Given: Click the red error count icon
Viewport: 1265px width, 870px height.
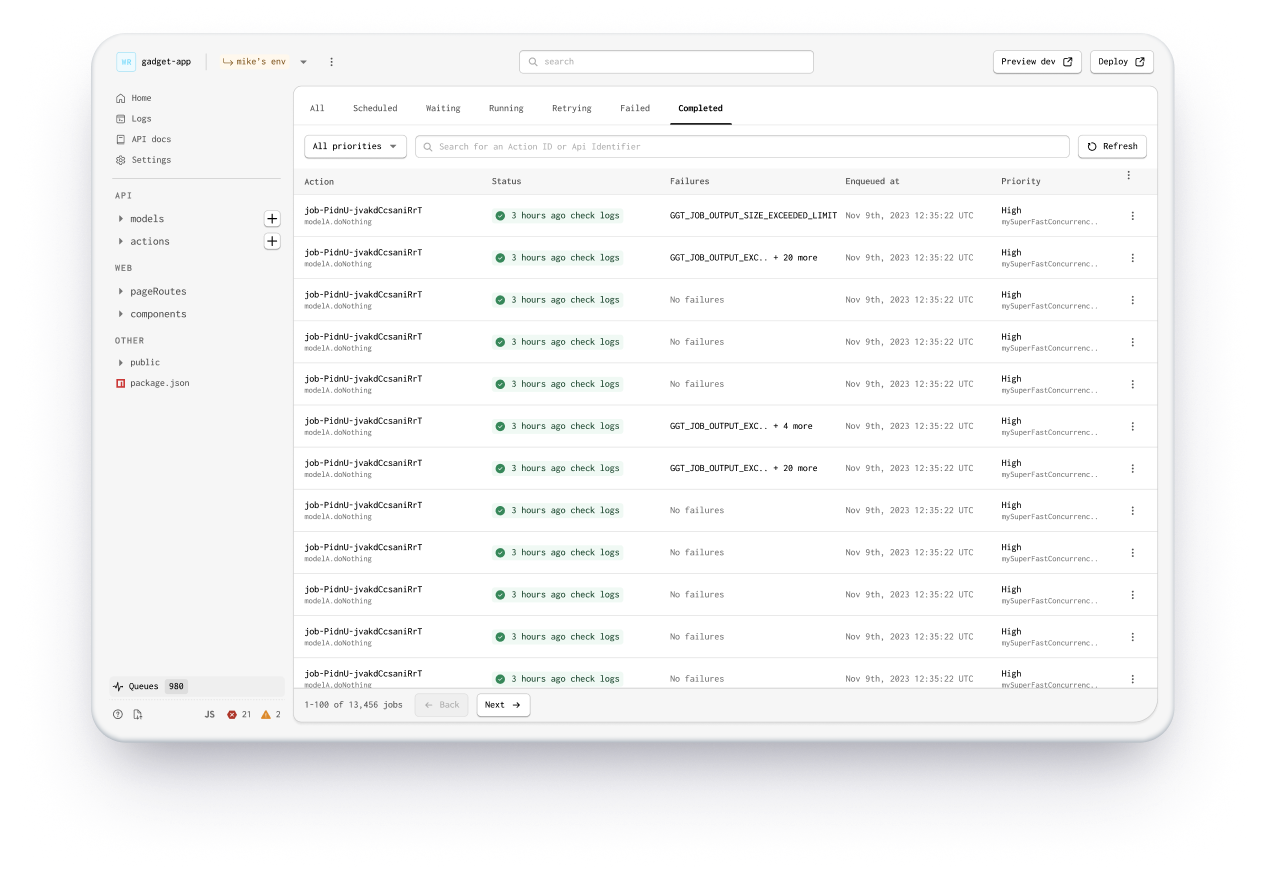Looking at the screenshot, I should click(x=232, y=715).
